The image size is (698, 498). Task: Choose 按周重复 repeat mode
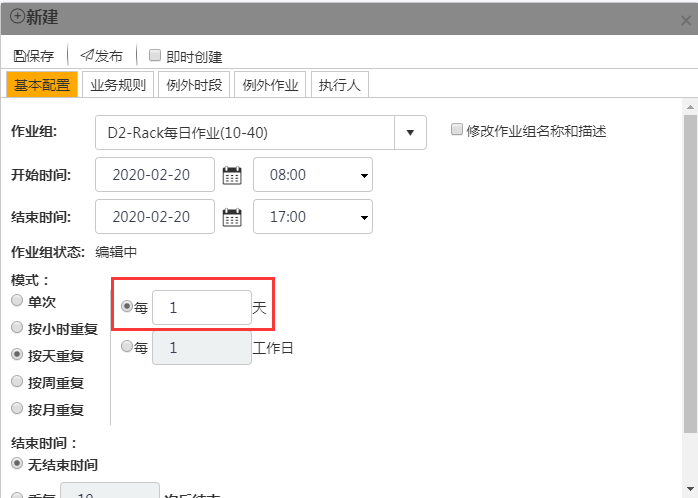(x=17, y=381)
